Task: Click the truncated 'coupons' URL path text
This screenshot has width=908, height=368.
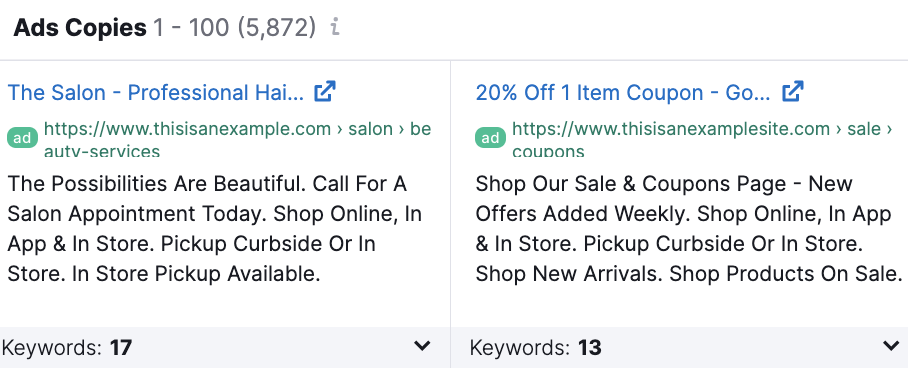Action: coord(548,151)
